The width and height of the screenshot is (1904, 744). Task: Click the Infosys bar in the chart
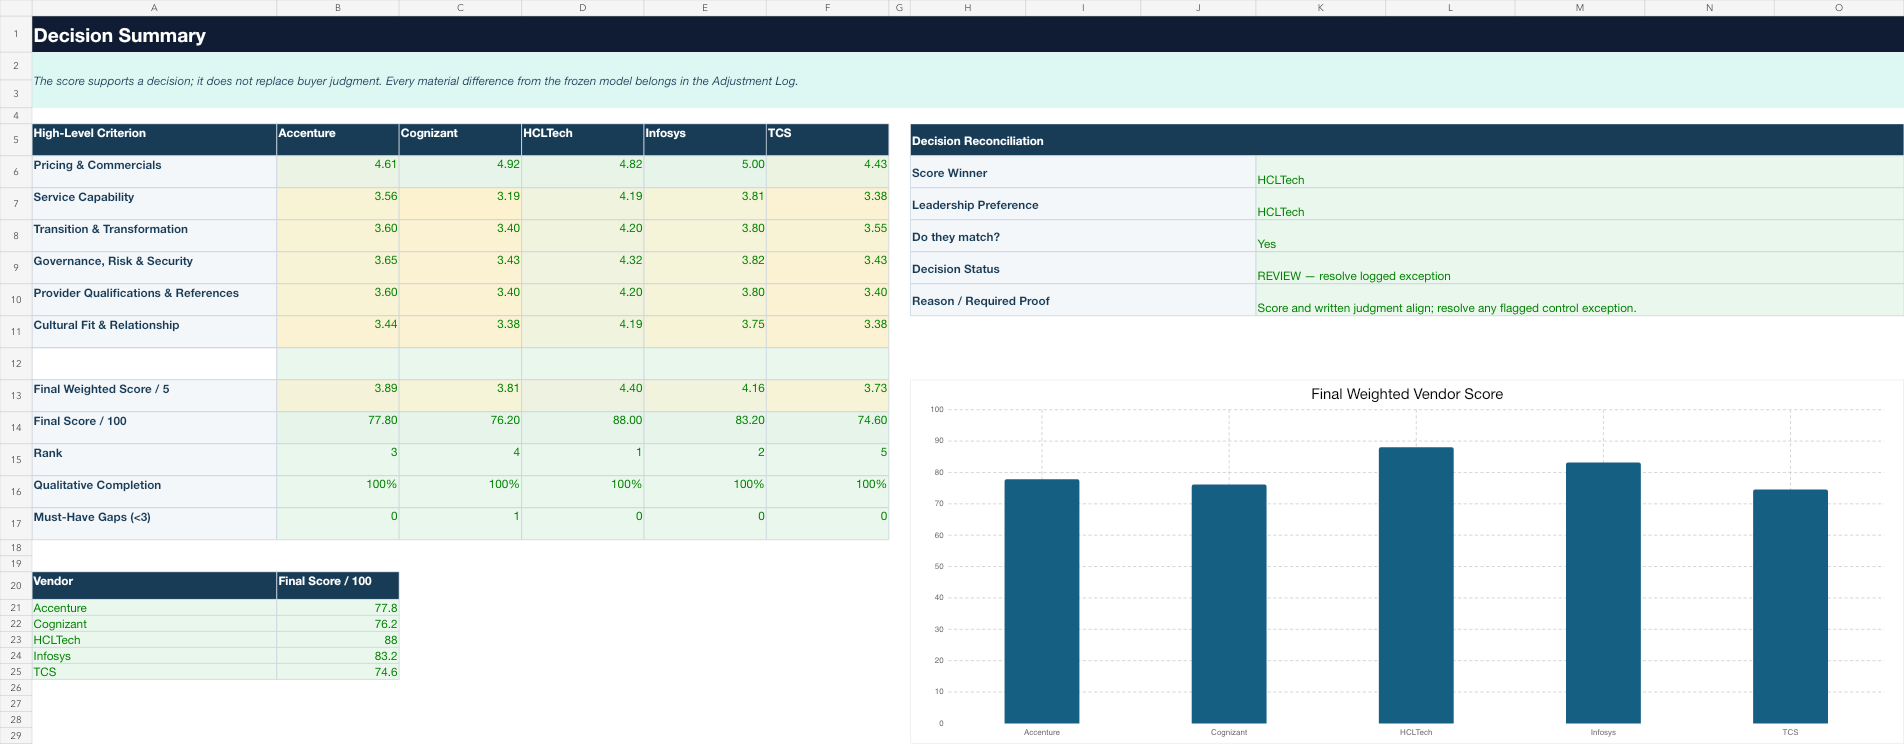click(1603, 593)
